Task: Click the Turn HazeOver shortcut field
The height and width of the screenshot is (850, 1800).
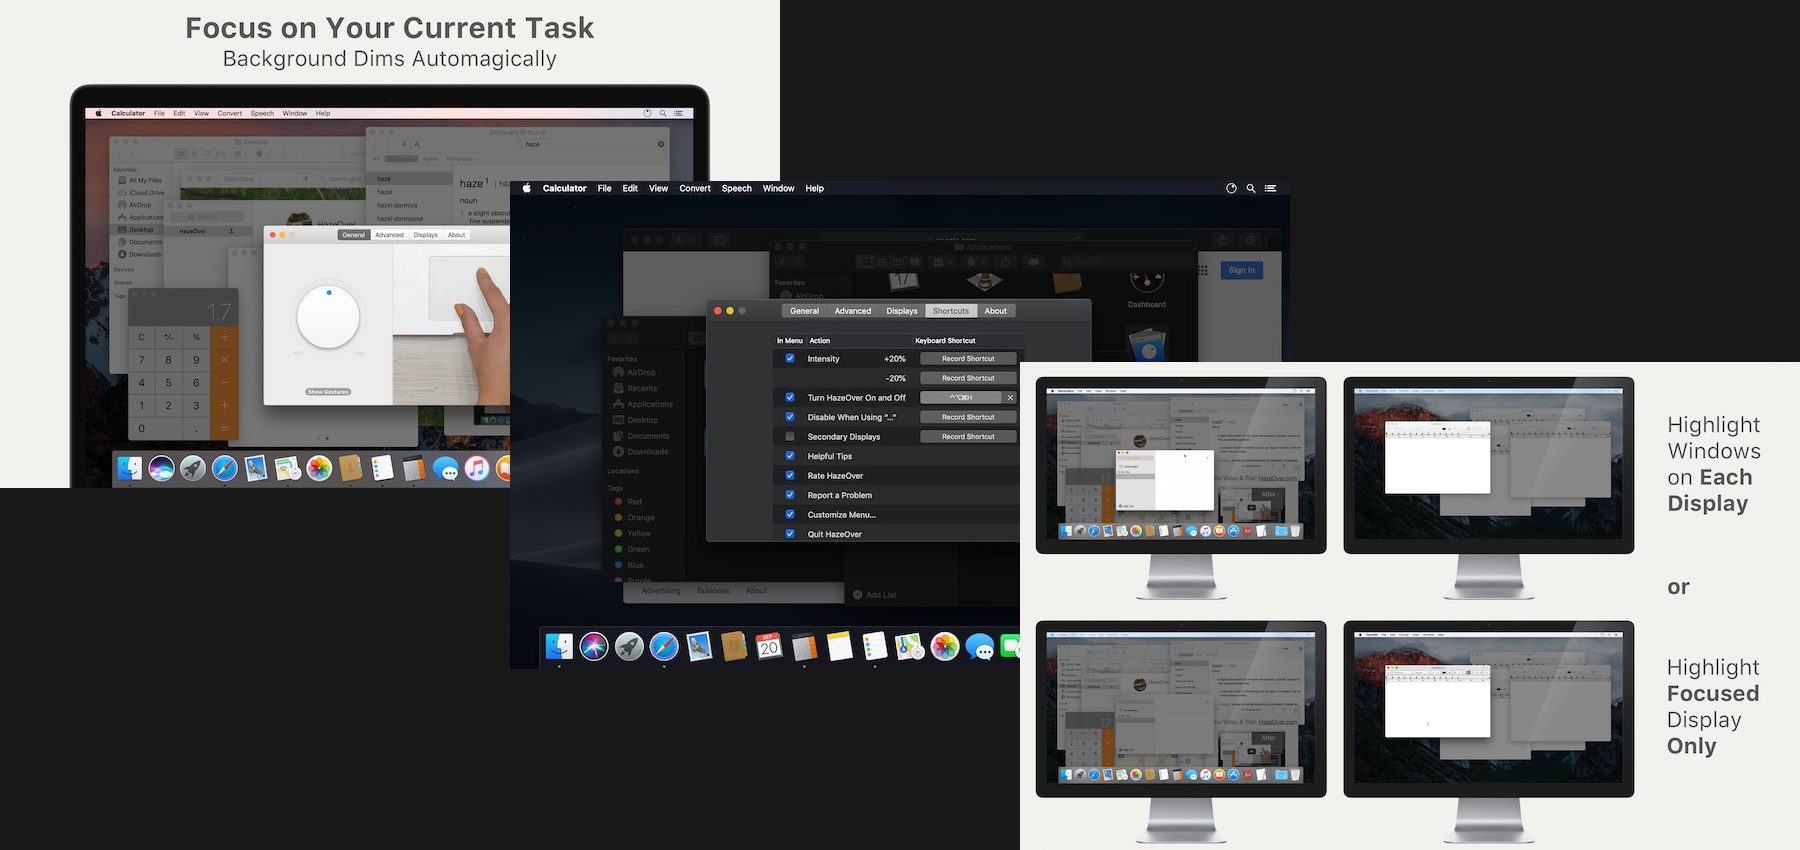Action: click(x=960, y=398)
